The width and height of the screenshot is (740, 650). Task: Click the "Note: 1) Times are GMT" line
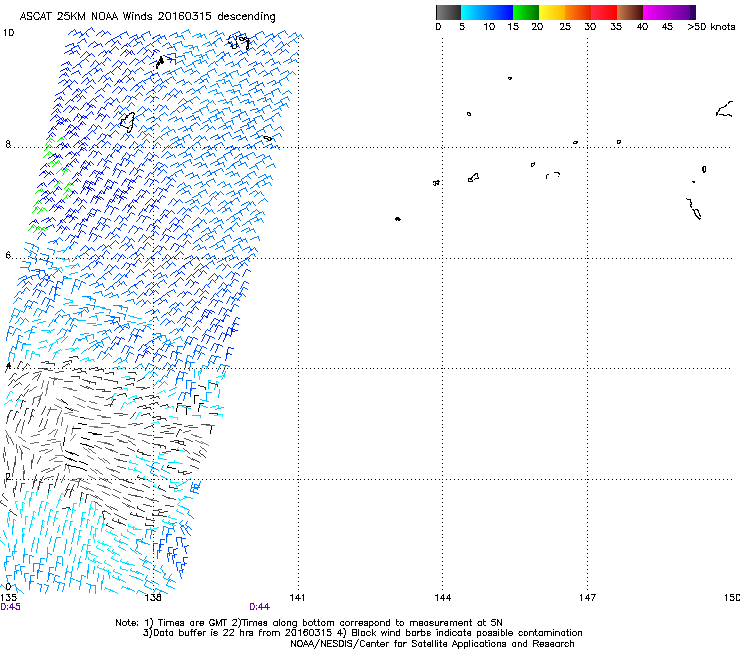click(309, 623)
